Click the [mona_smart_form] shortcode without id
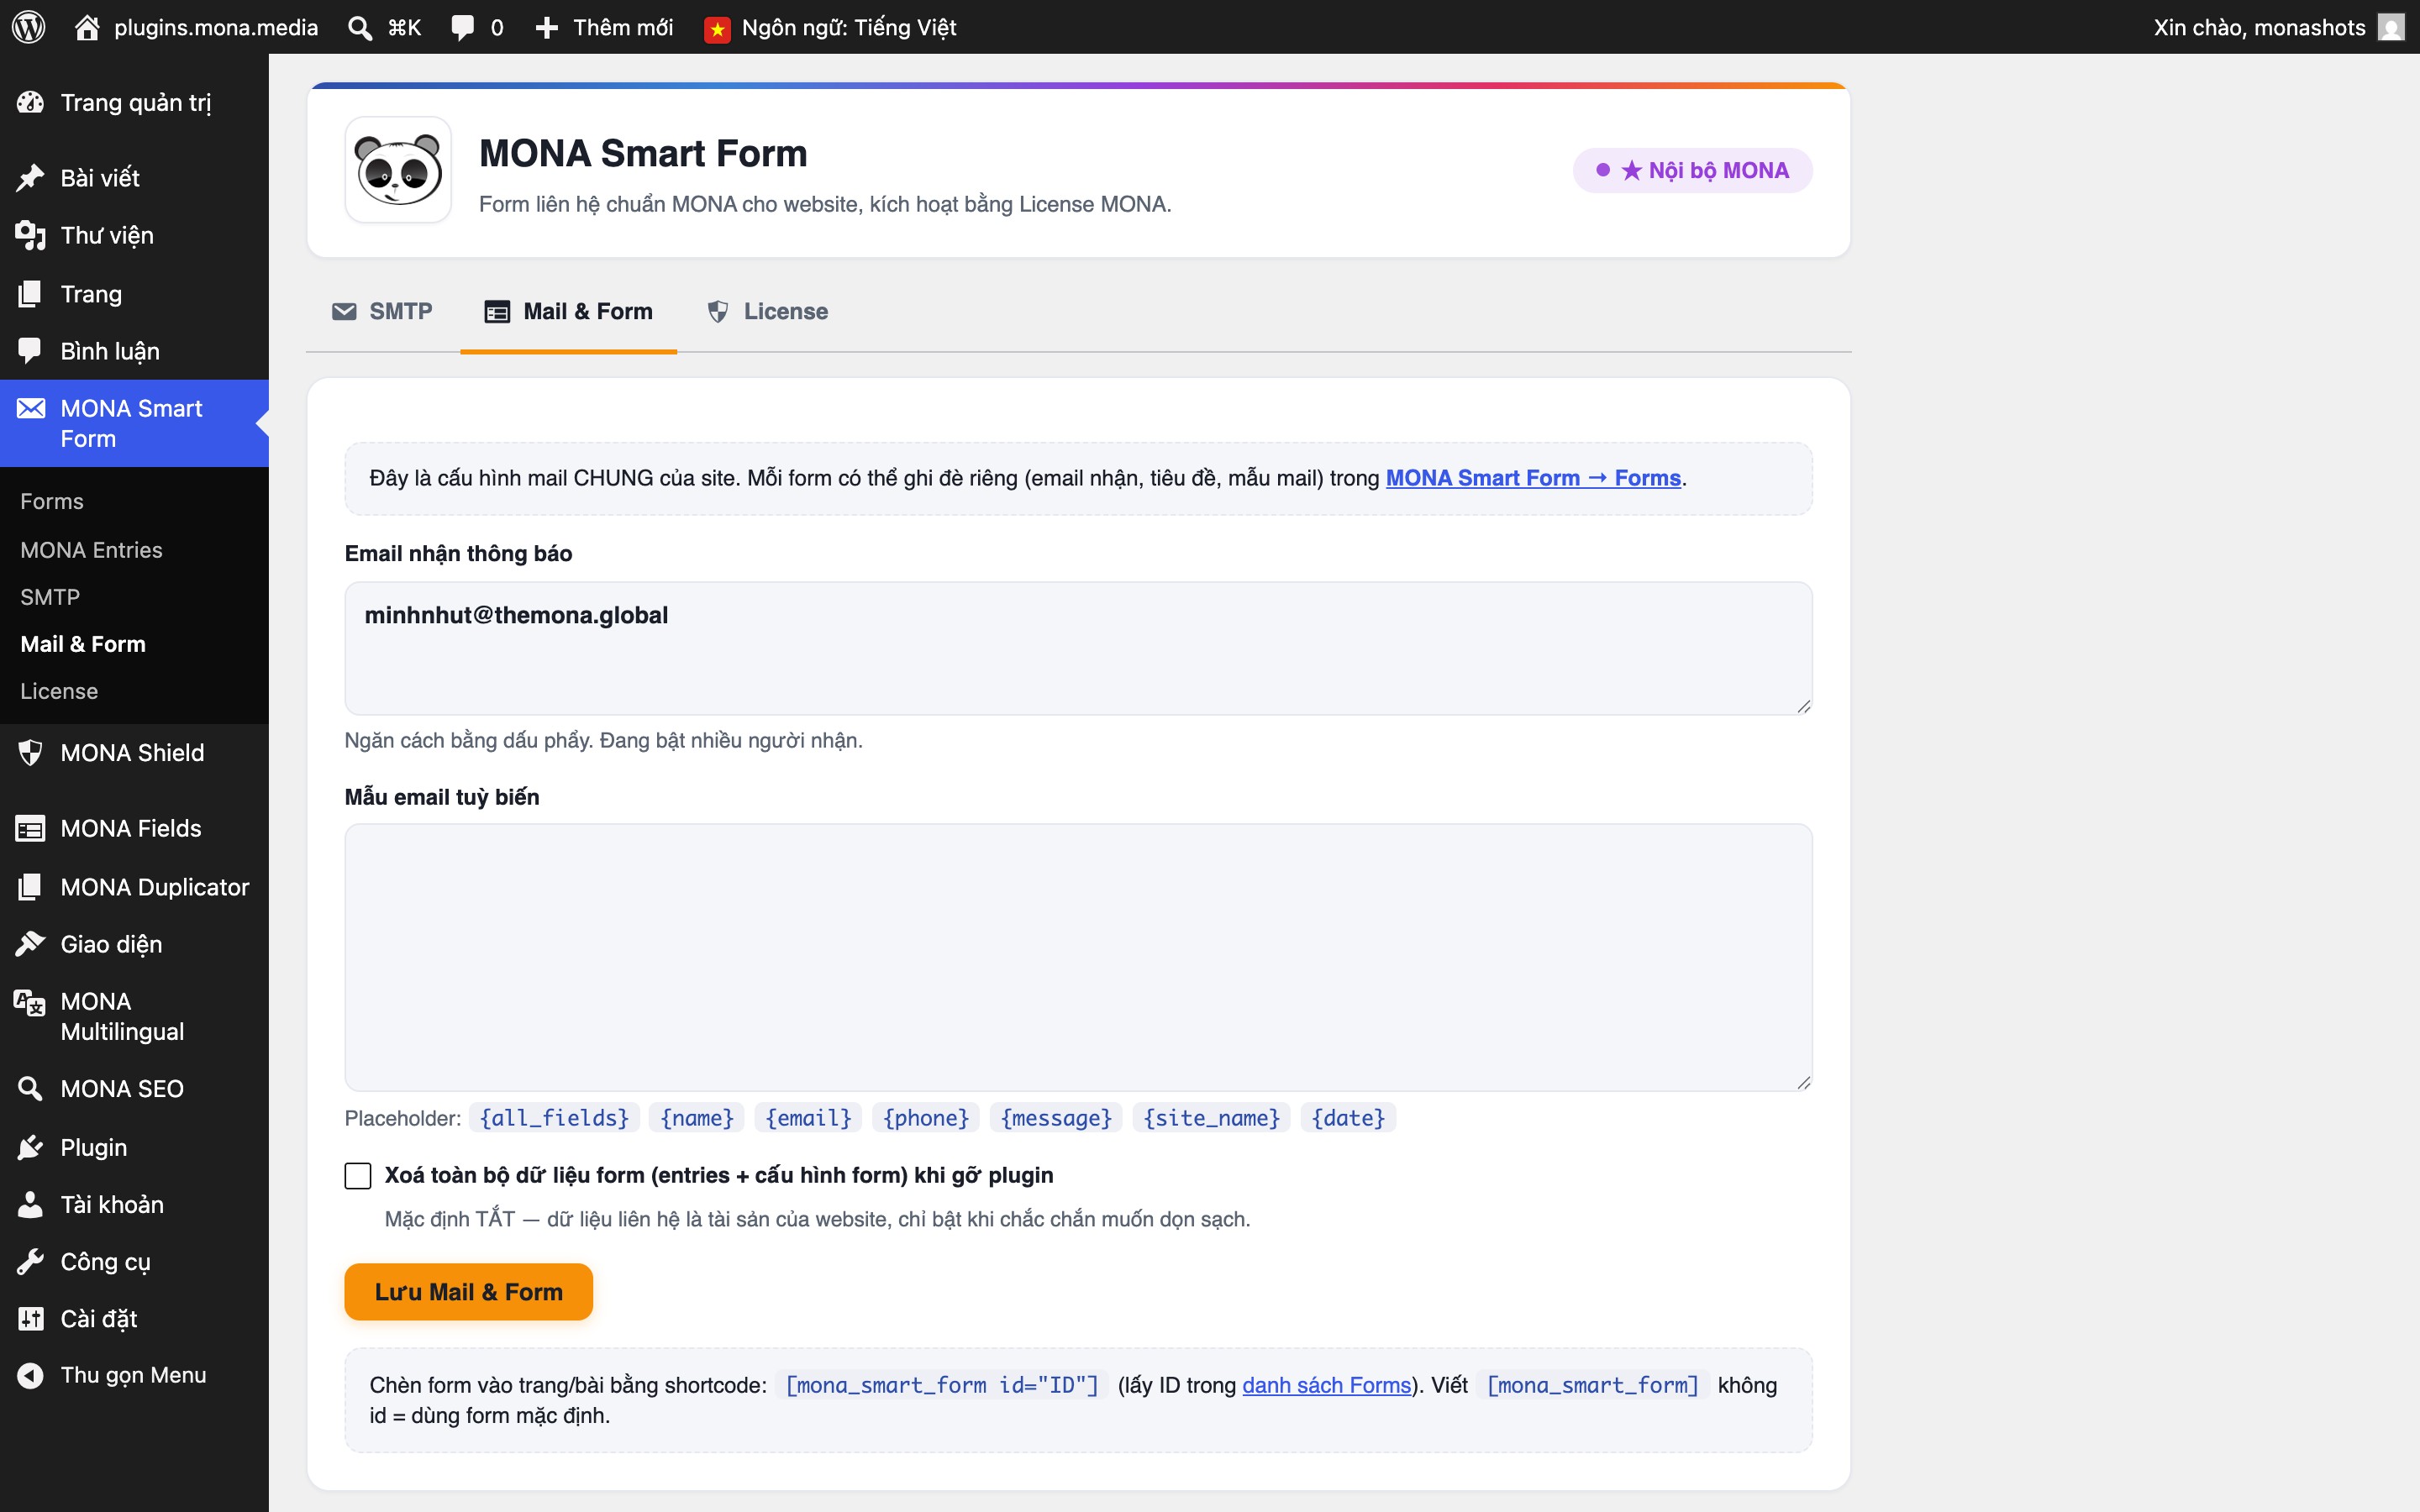Image resolution: width=2420 pixels, height=1512 pixels. click(1593, 1385)
